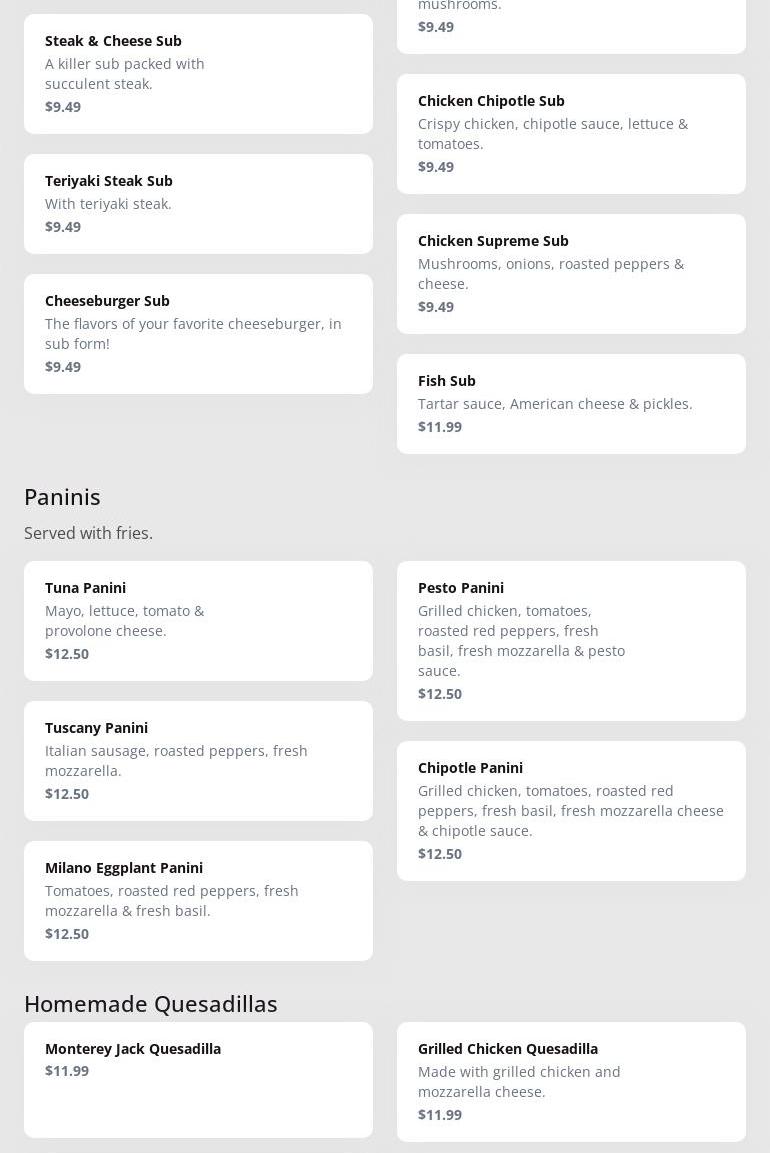Open the Steak & Cheese Sub item
Viewport: 770px width, 1153px height.
click(198, 74)
